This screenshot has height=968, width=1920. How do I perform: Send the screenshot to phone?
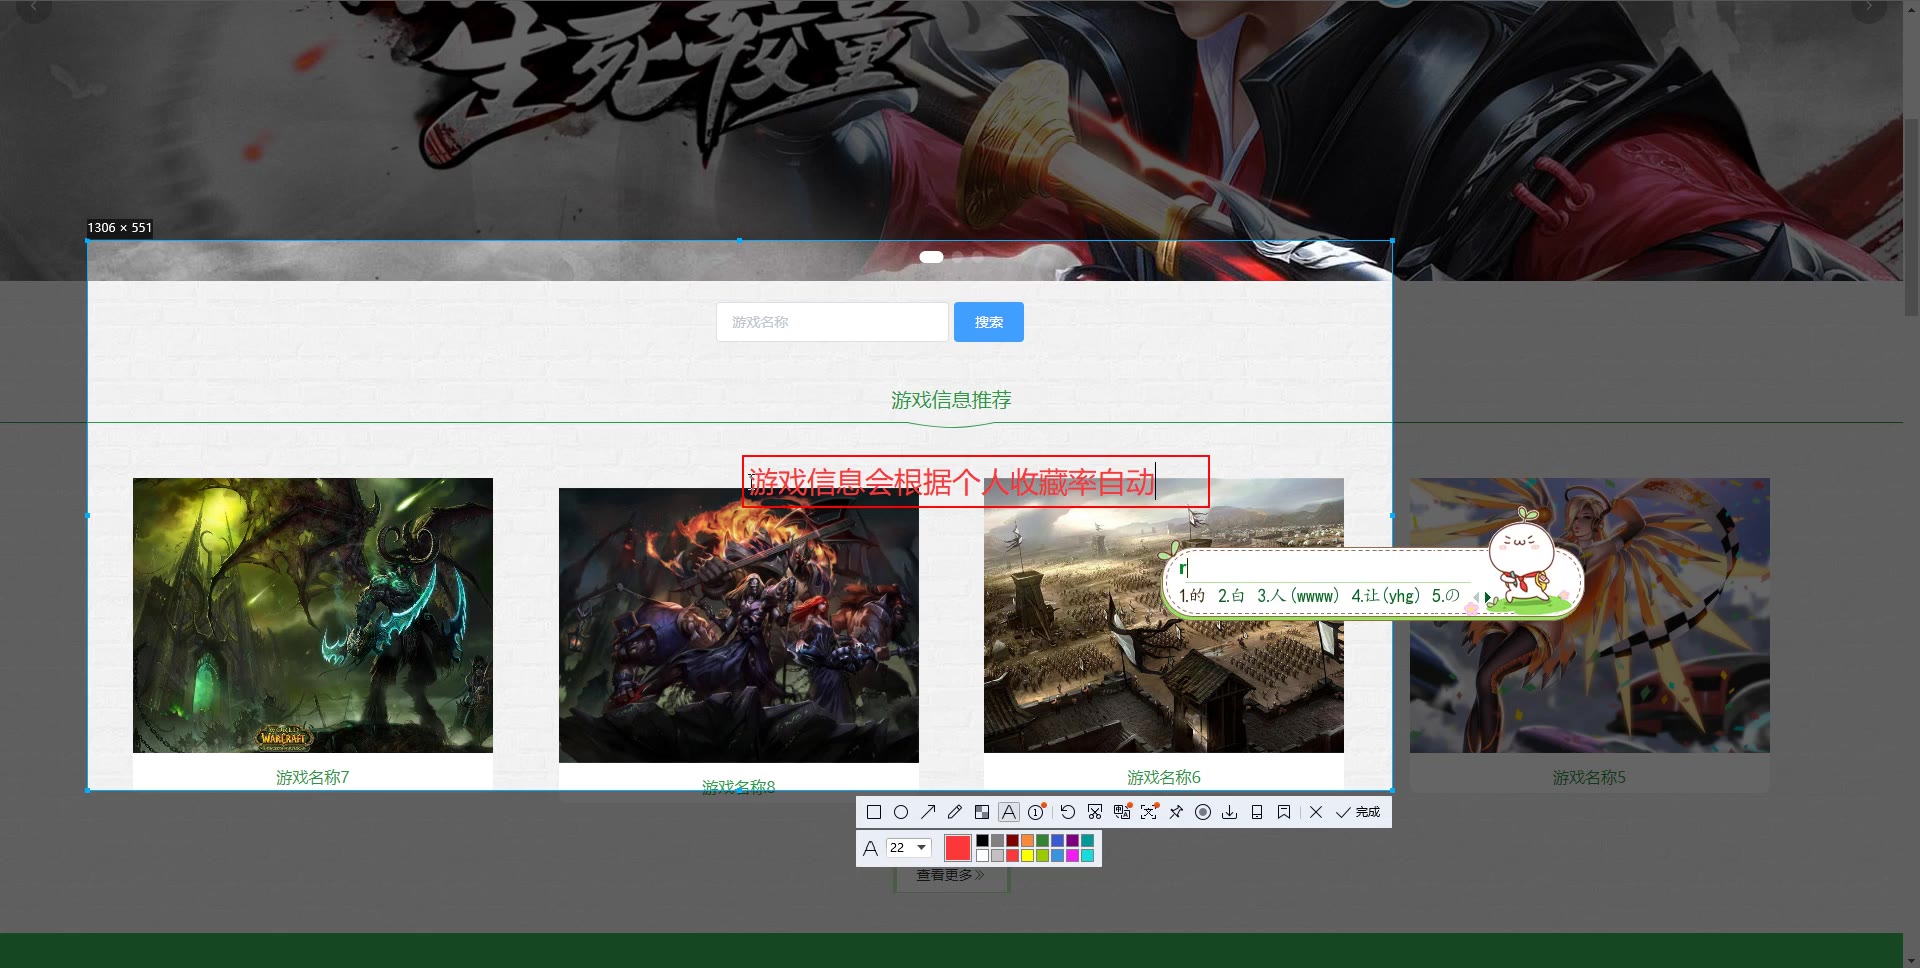click(1257, 812)
